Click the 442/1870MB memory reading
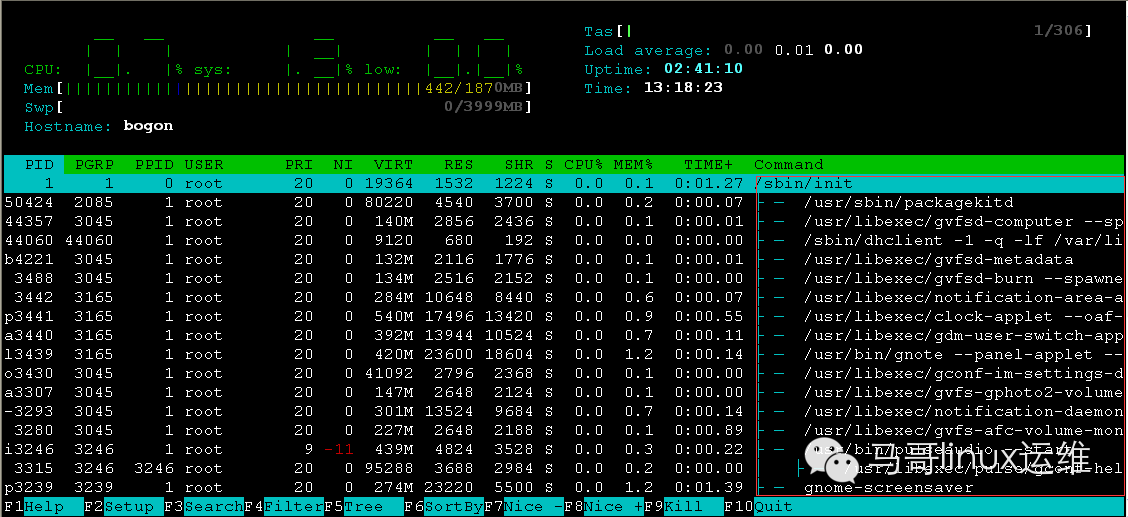1128x517 pixels. tap(476, 88)
